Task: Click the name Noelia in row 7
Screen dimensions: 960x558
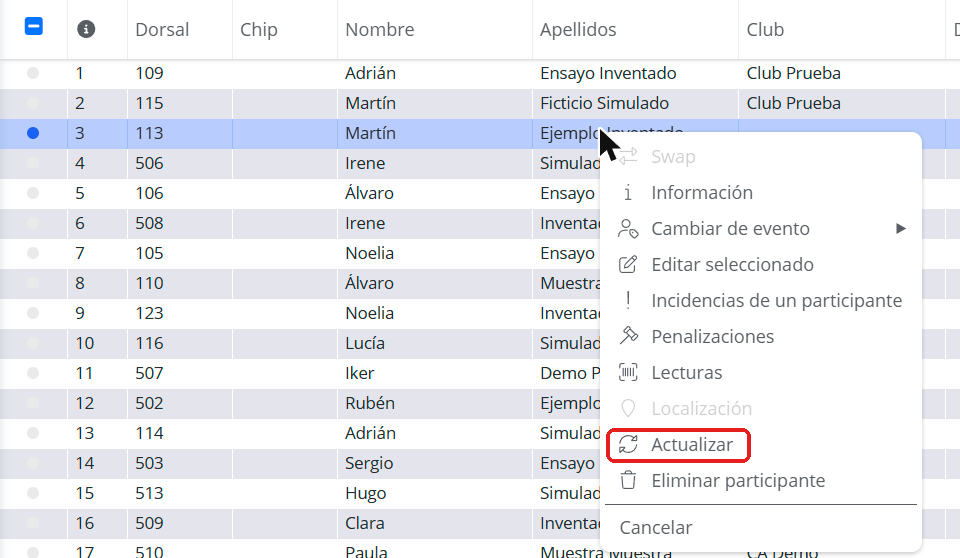Action: tap(369, 253)
